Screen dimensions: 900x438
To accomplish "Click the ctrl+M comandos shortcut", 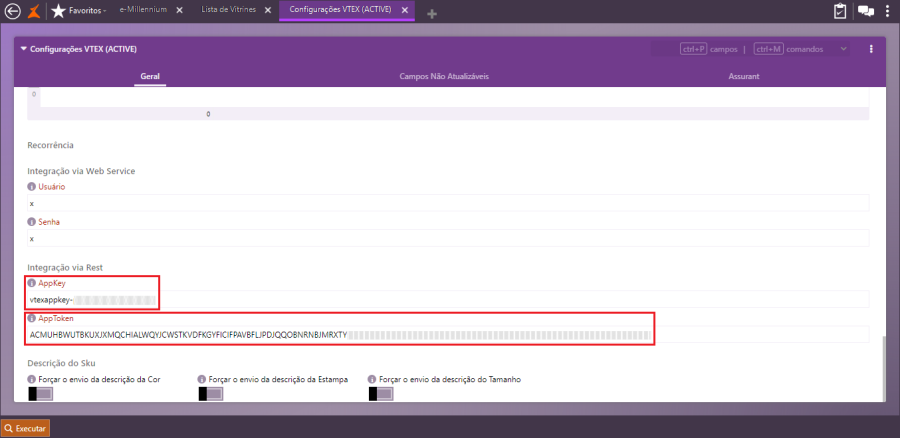I will pos(789,49).
